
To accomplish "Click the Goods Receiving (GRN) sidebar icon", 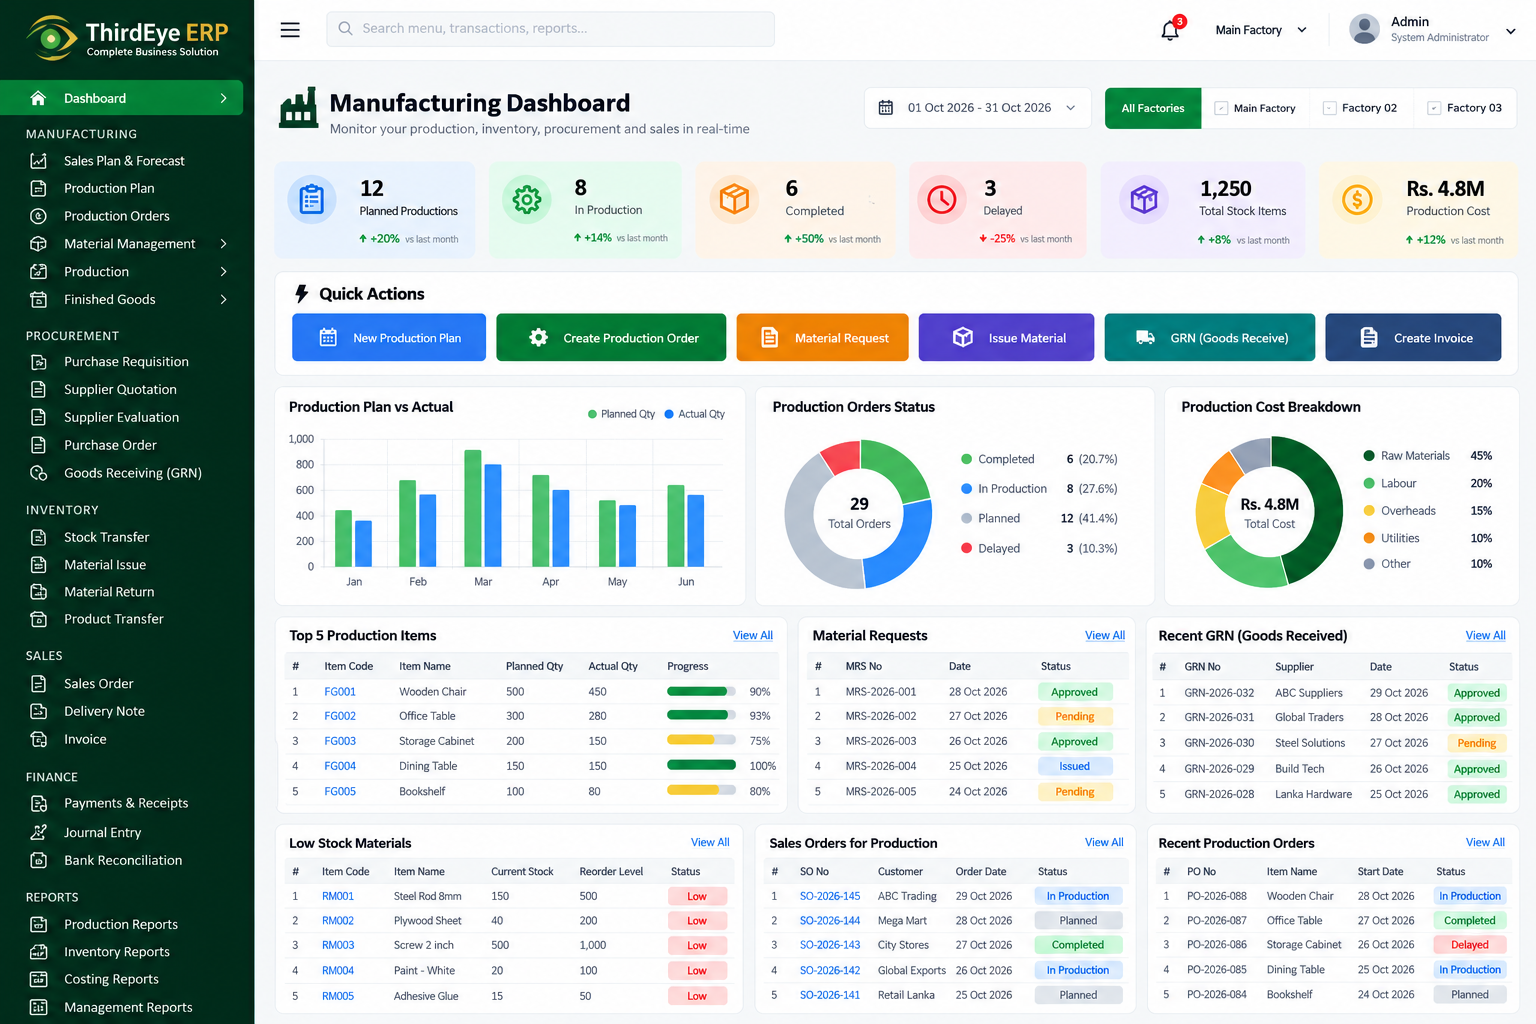I will [x=39, y=473].
